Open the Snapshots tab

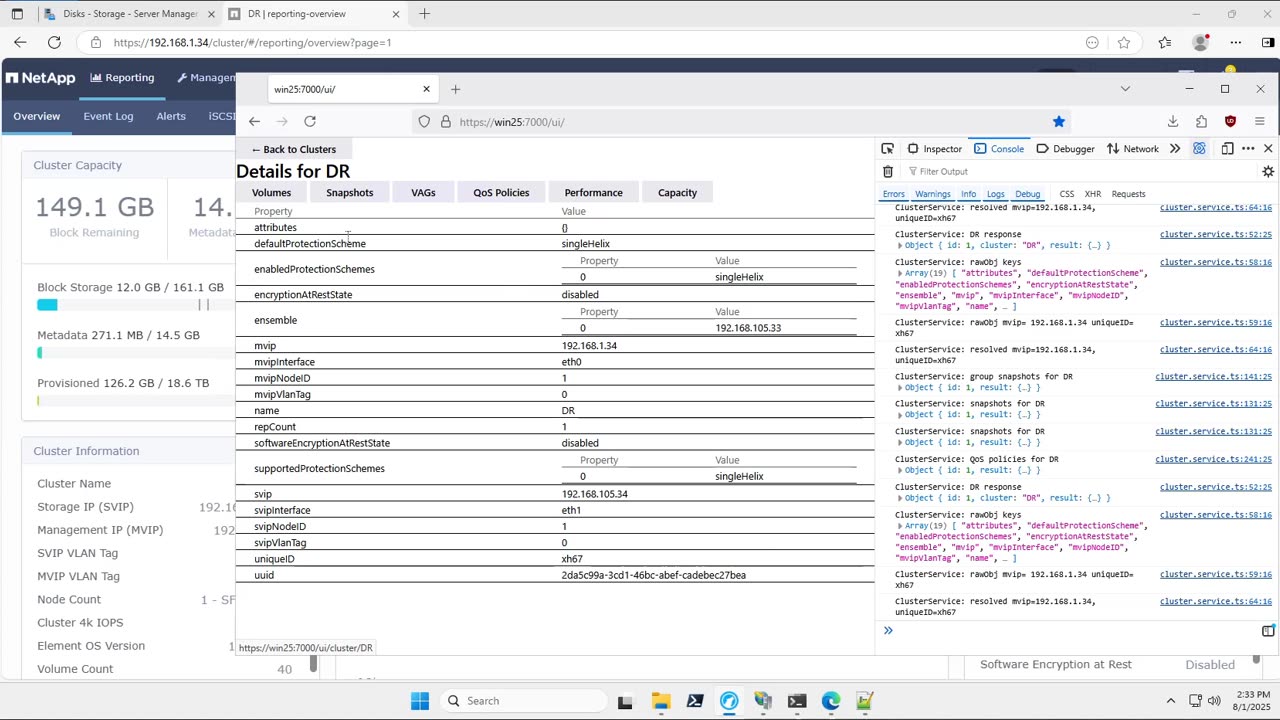pos(349,193)
